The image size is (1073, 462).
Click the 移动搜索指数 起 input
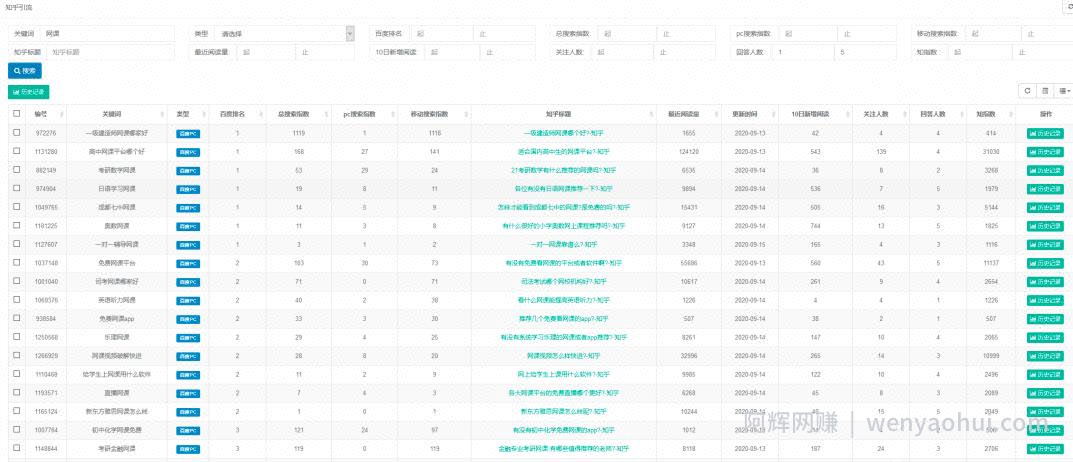[x=993, y=34]
